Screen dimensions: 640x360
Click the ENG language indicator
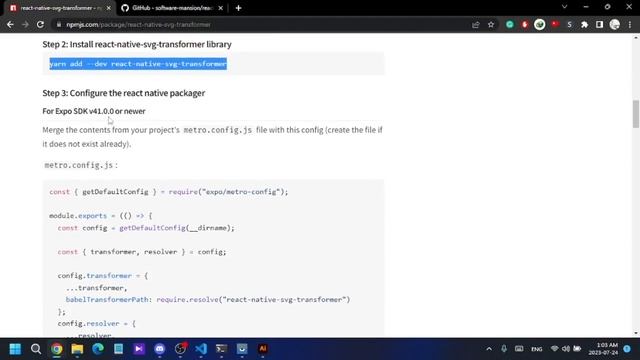pyautogui.click(x=537, y=349)
